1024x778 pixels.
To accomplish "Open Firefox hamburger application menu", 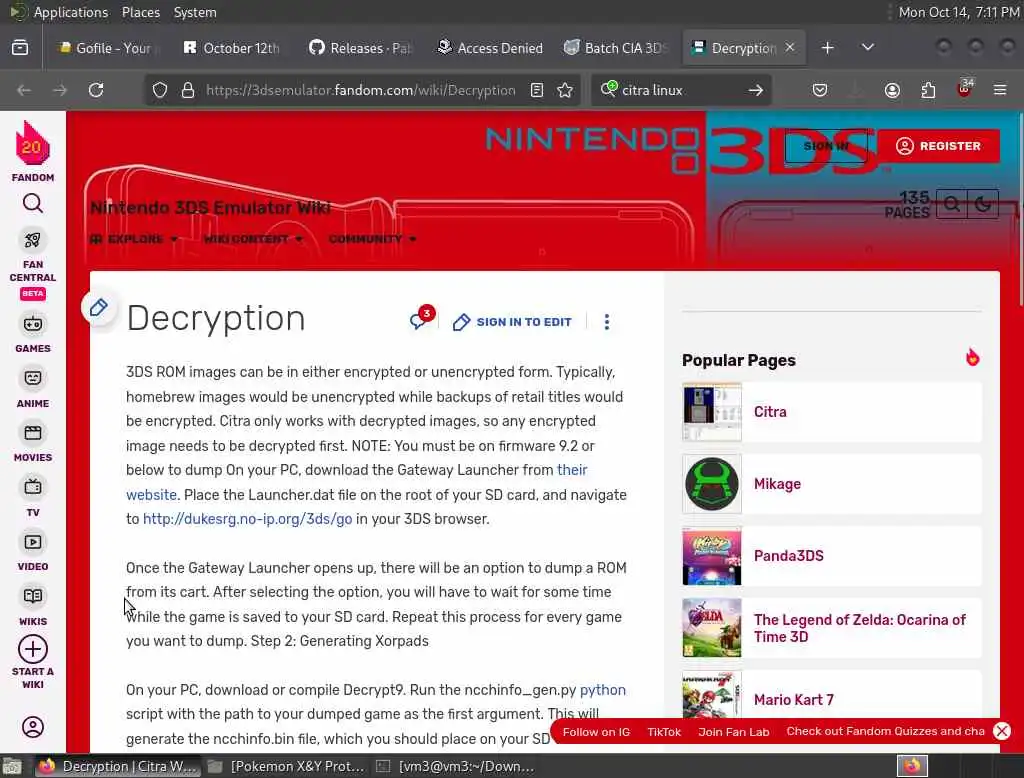I will [1000, 90].
